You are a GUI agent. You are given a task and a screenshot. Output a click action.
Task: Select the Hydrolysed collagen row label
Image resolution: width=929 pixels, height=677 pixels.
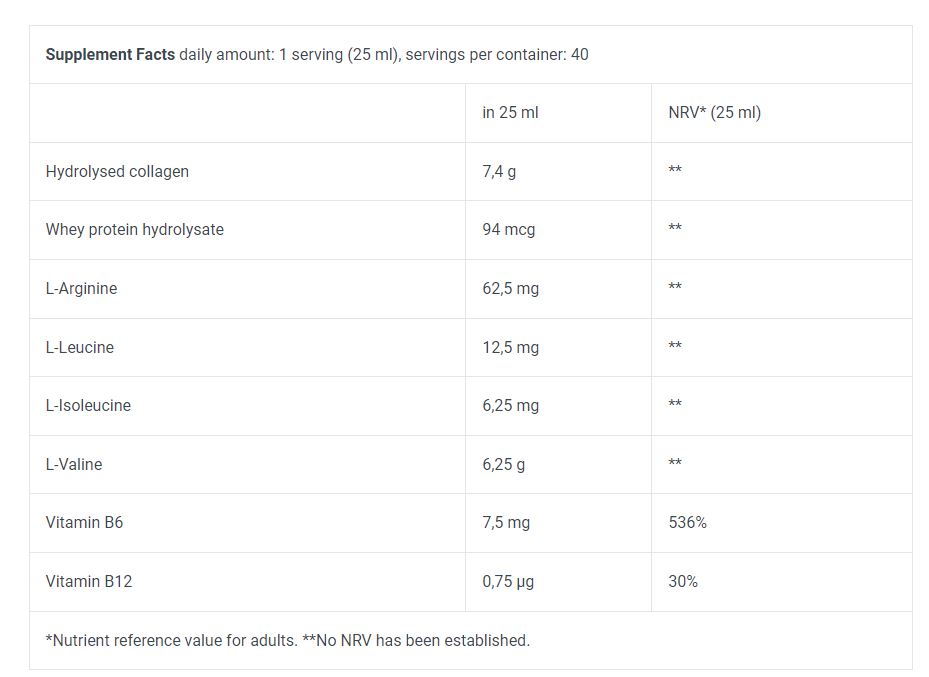point(117,171)
